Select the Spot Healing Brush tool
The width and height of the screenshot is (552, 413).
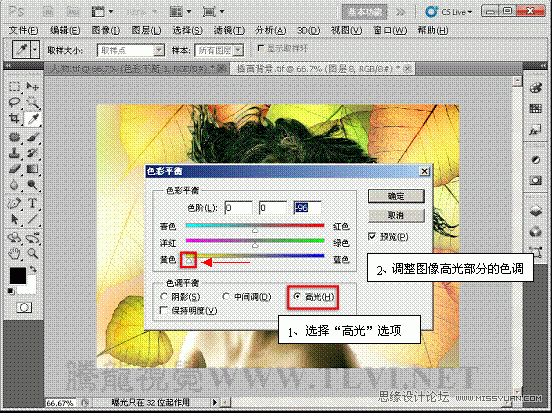coord(14,137)
